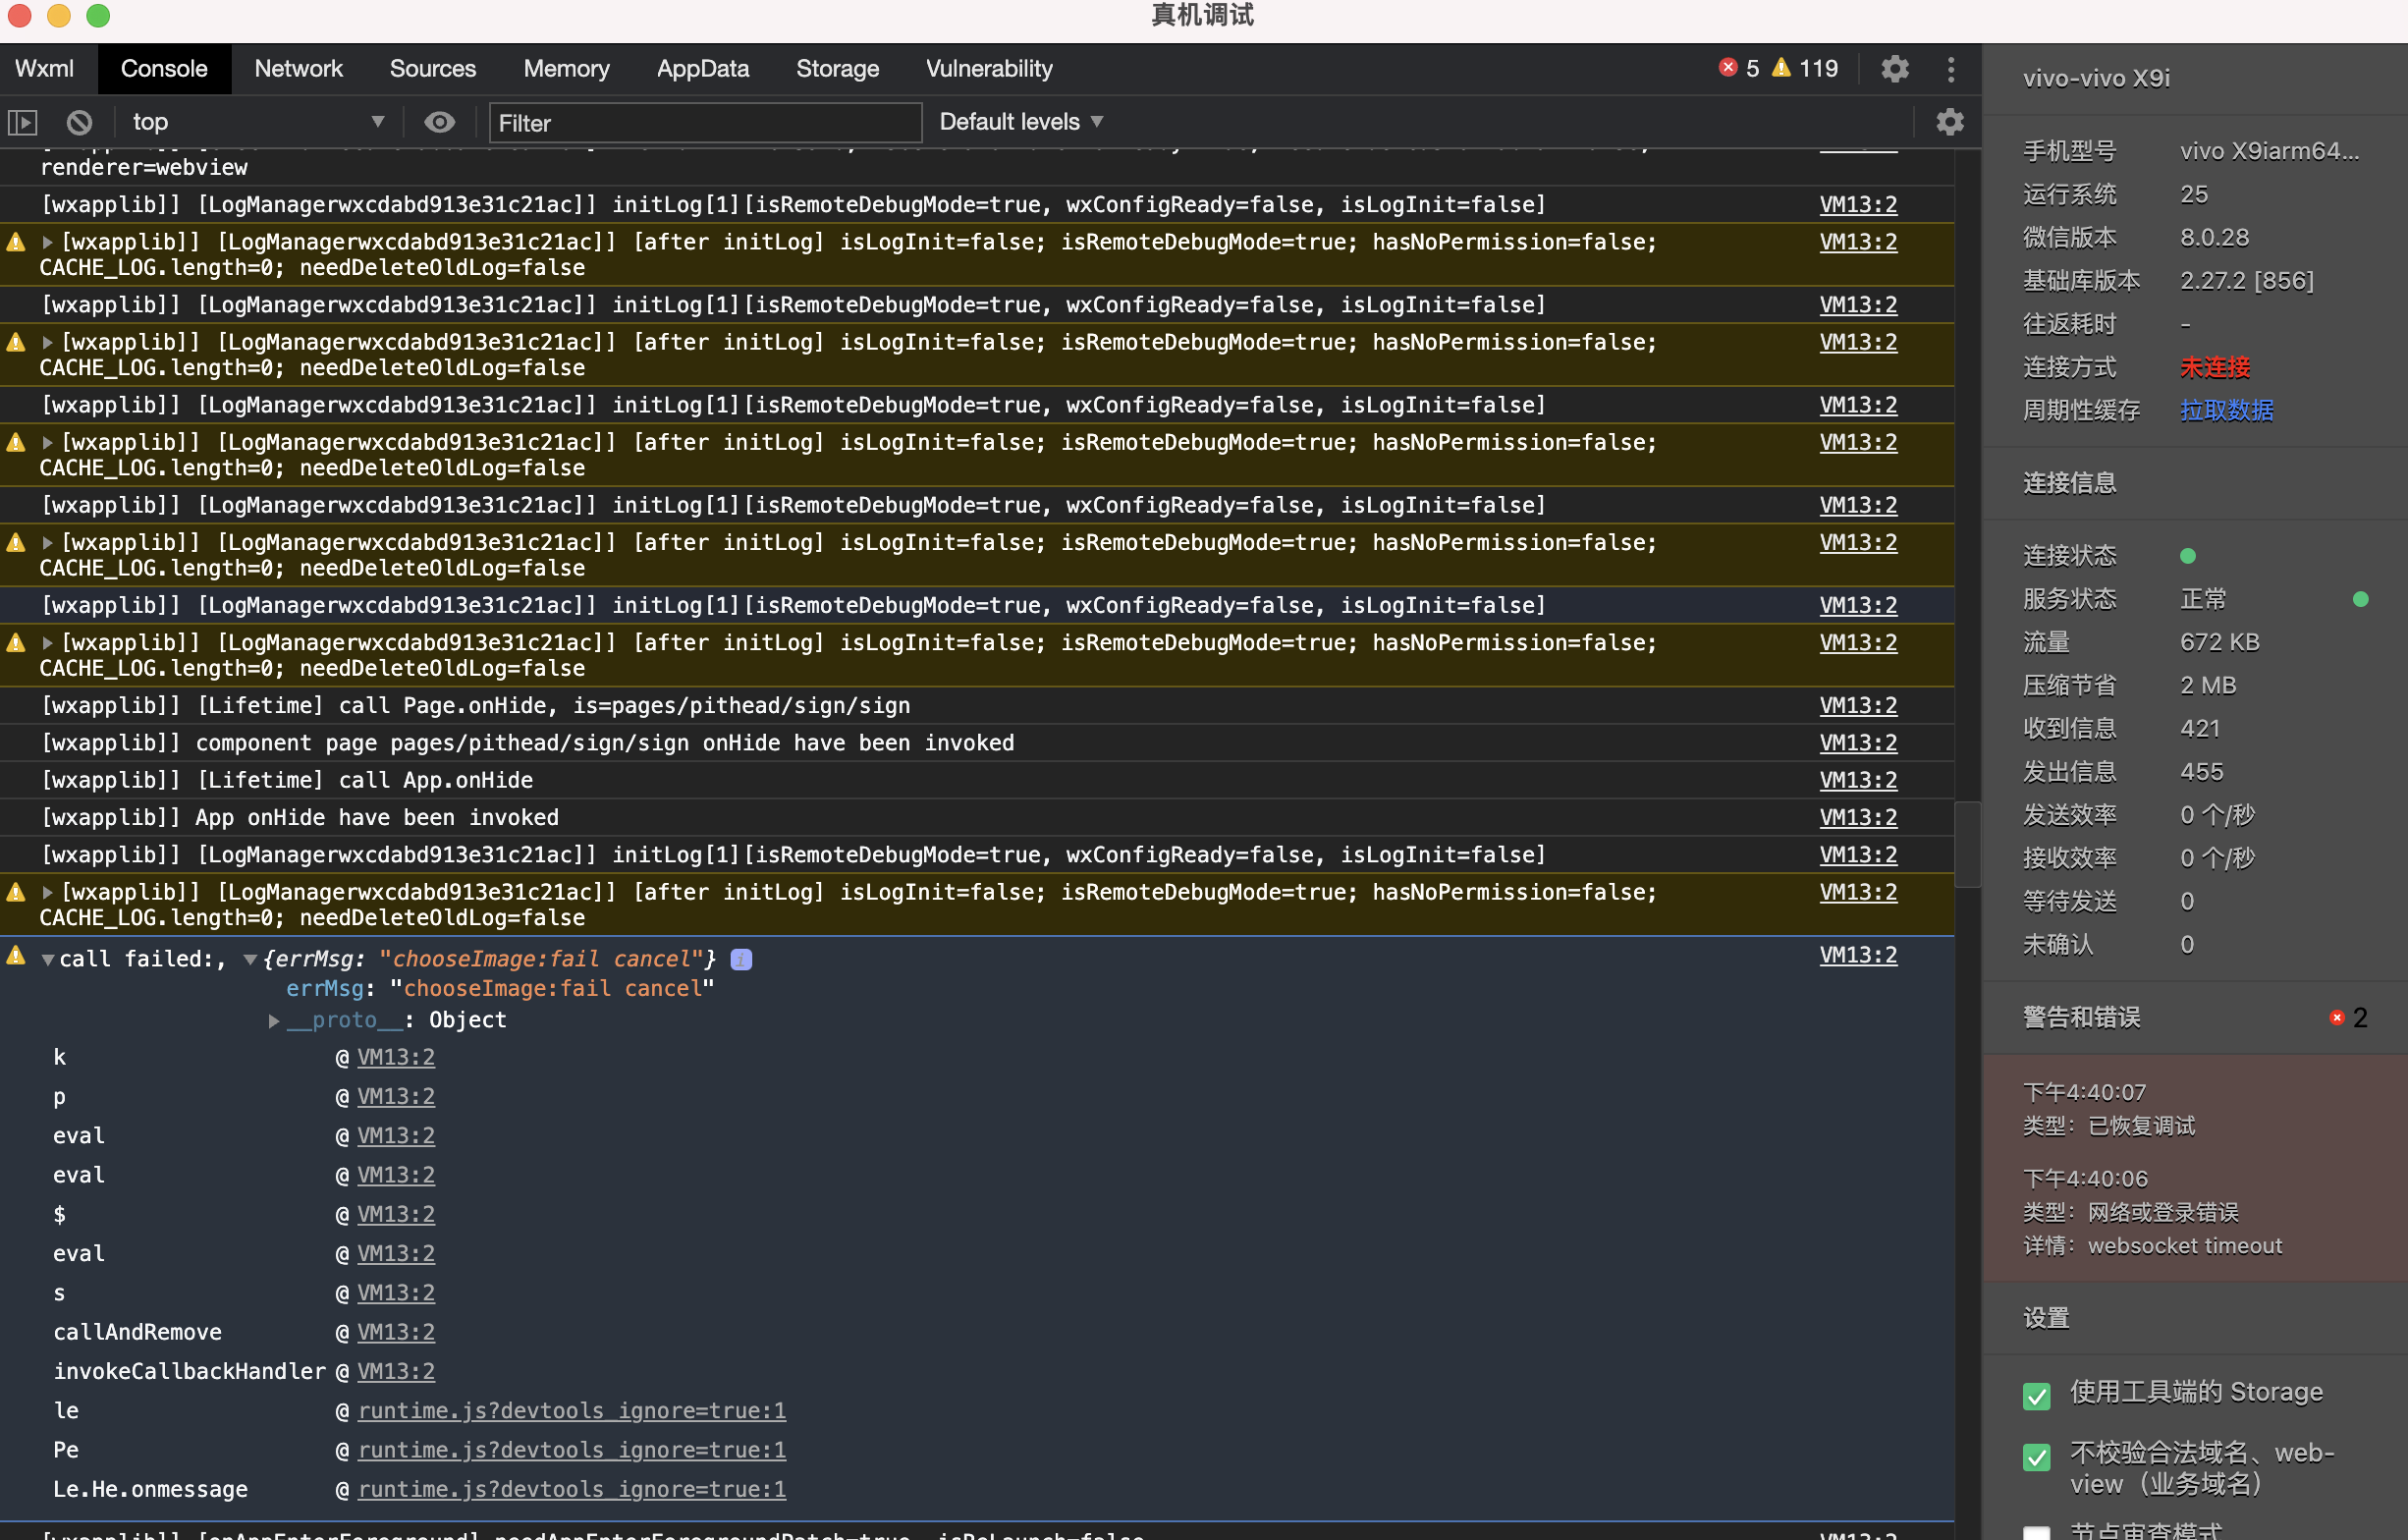Open the Default levels dropdown
The height and width of the screenshot is (1540, 2408).
click(x=1020, y=122)
